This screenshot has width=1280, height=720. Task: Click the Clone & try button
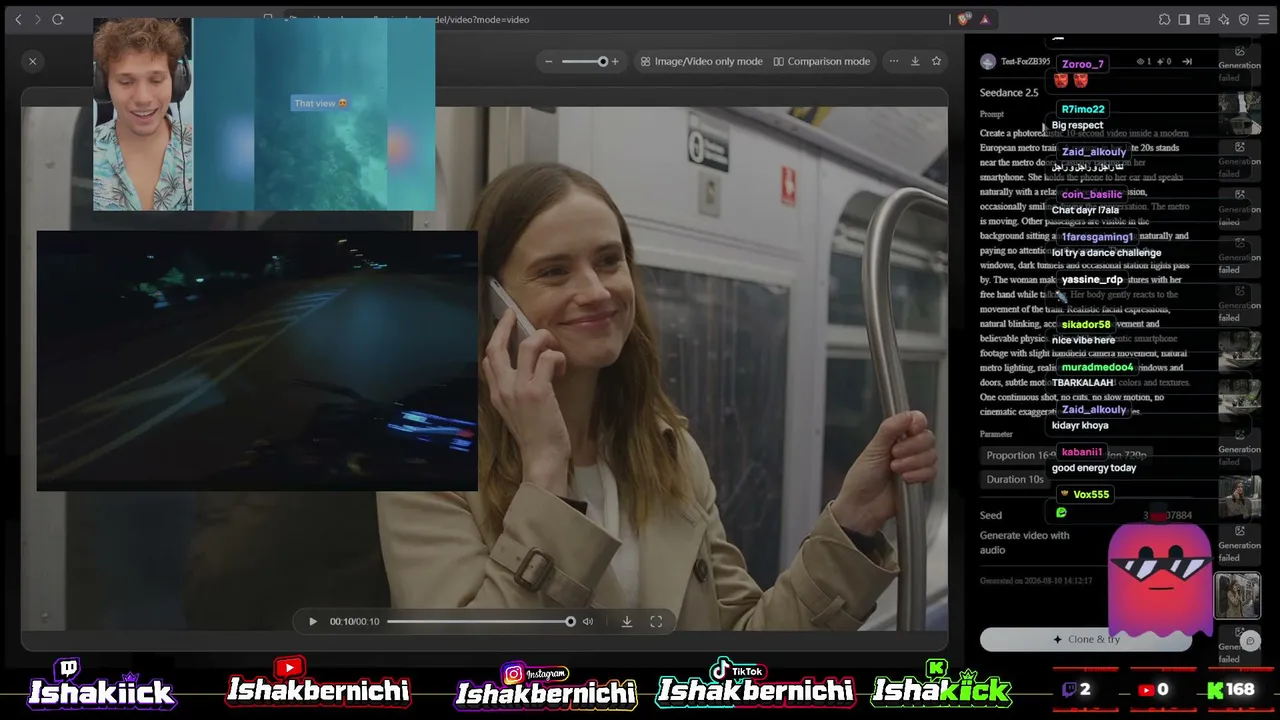coord(1086,639)
